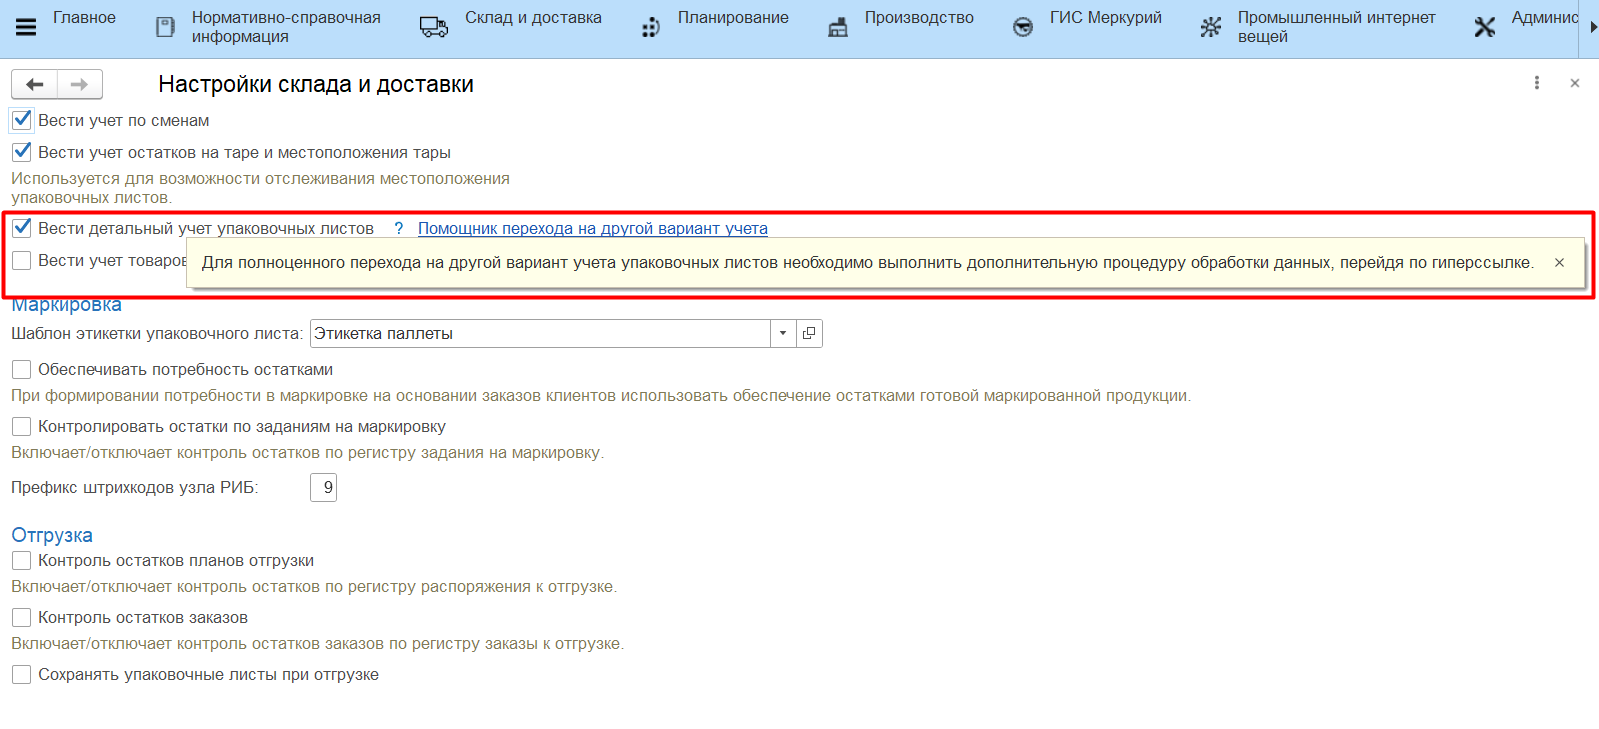The width and height of the screenshot is (1599, 729).
Task: Enable Контроль остатков заказов checkbox
Action: (x=22, y=618)
